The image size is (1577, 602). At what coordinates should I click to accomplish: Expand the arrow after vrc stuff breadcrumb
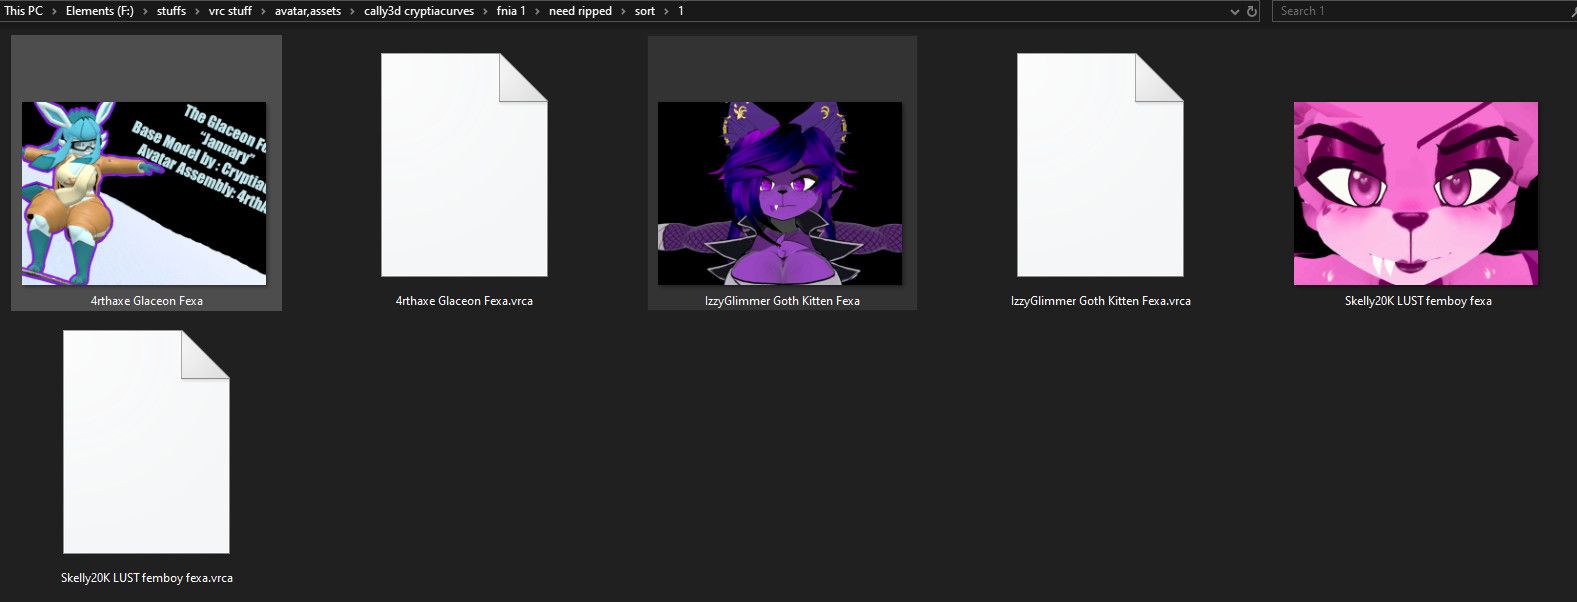pyautogui.click(x=264, y=11)
